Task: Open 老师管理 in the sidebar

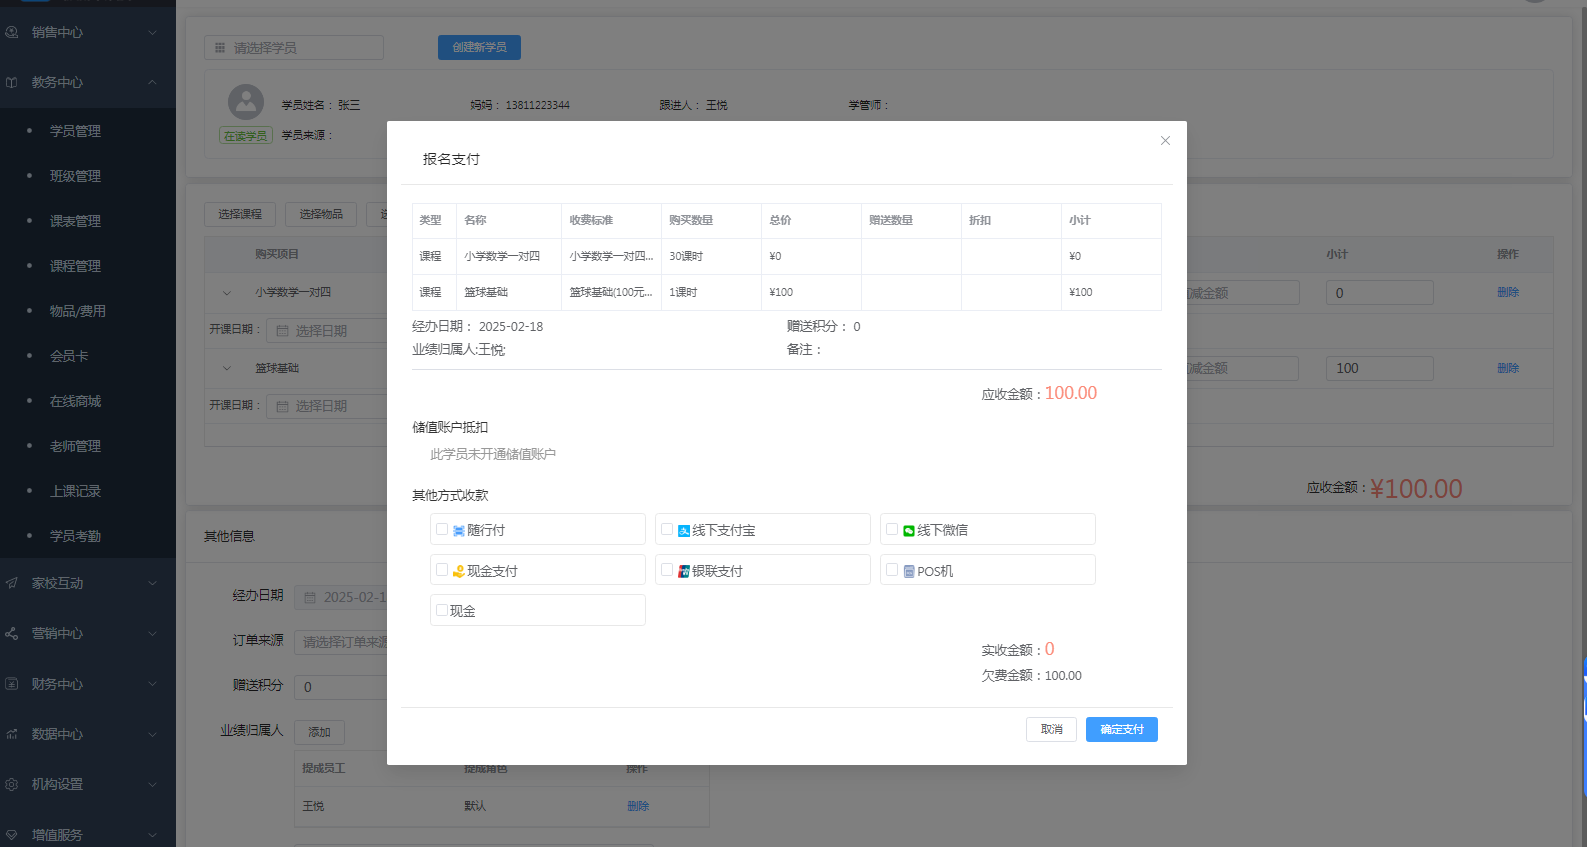Action: click(x=75, y=446)
